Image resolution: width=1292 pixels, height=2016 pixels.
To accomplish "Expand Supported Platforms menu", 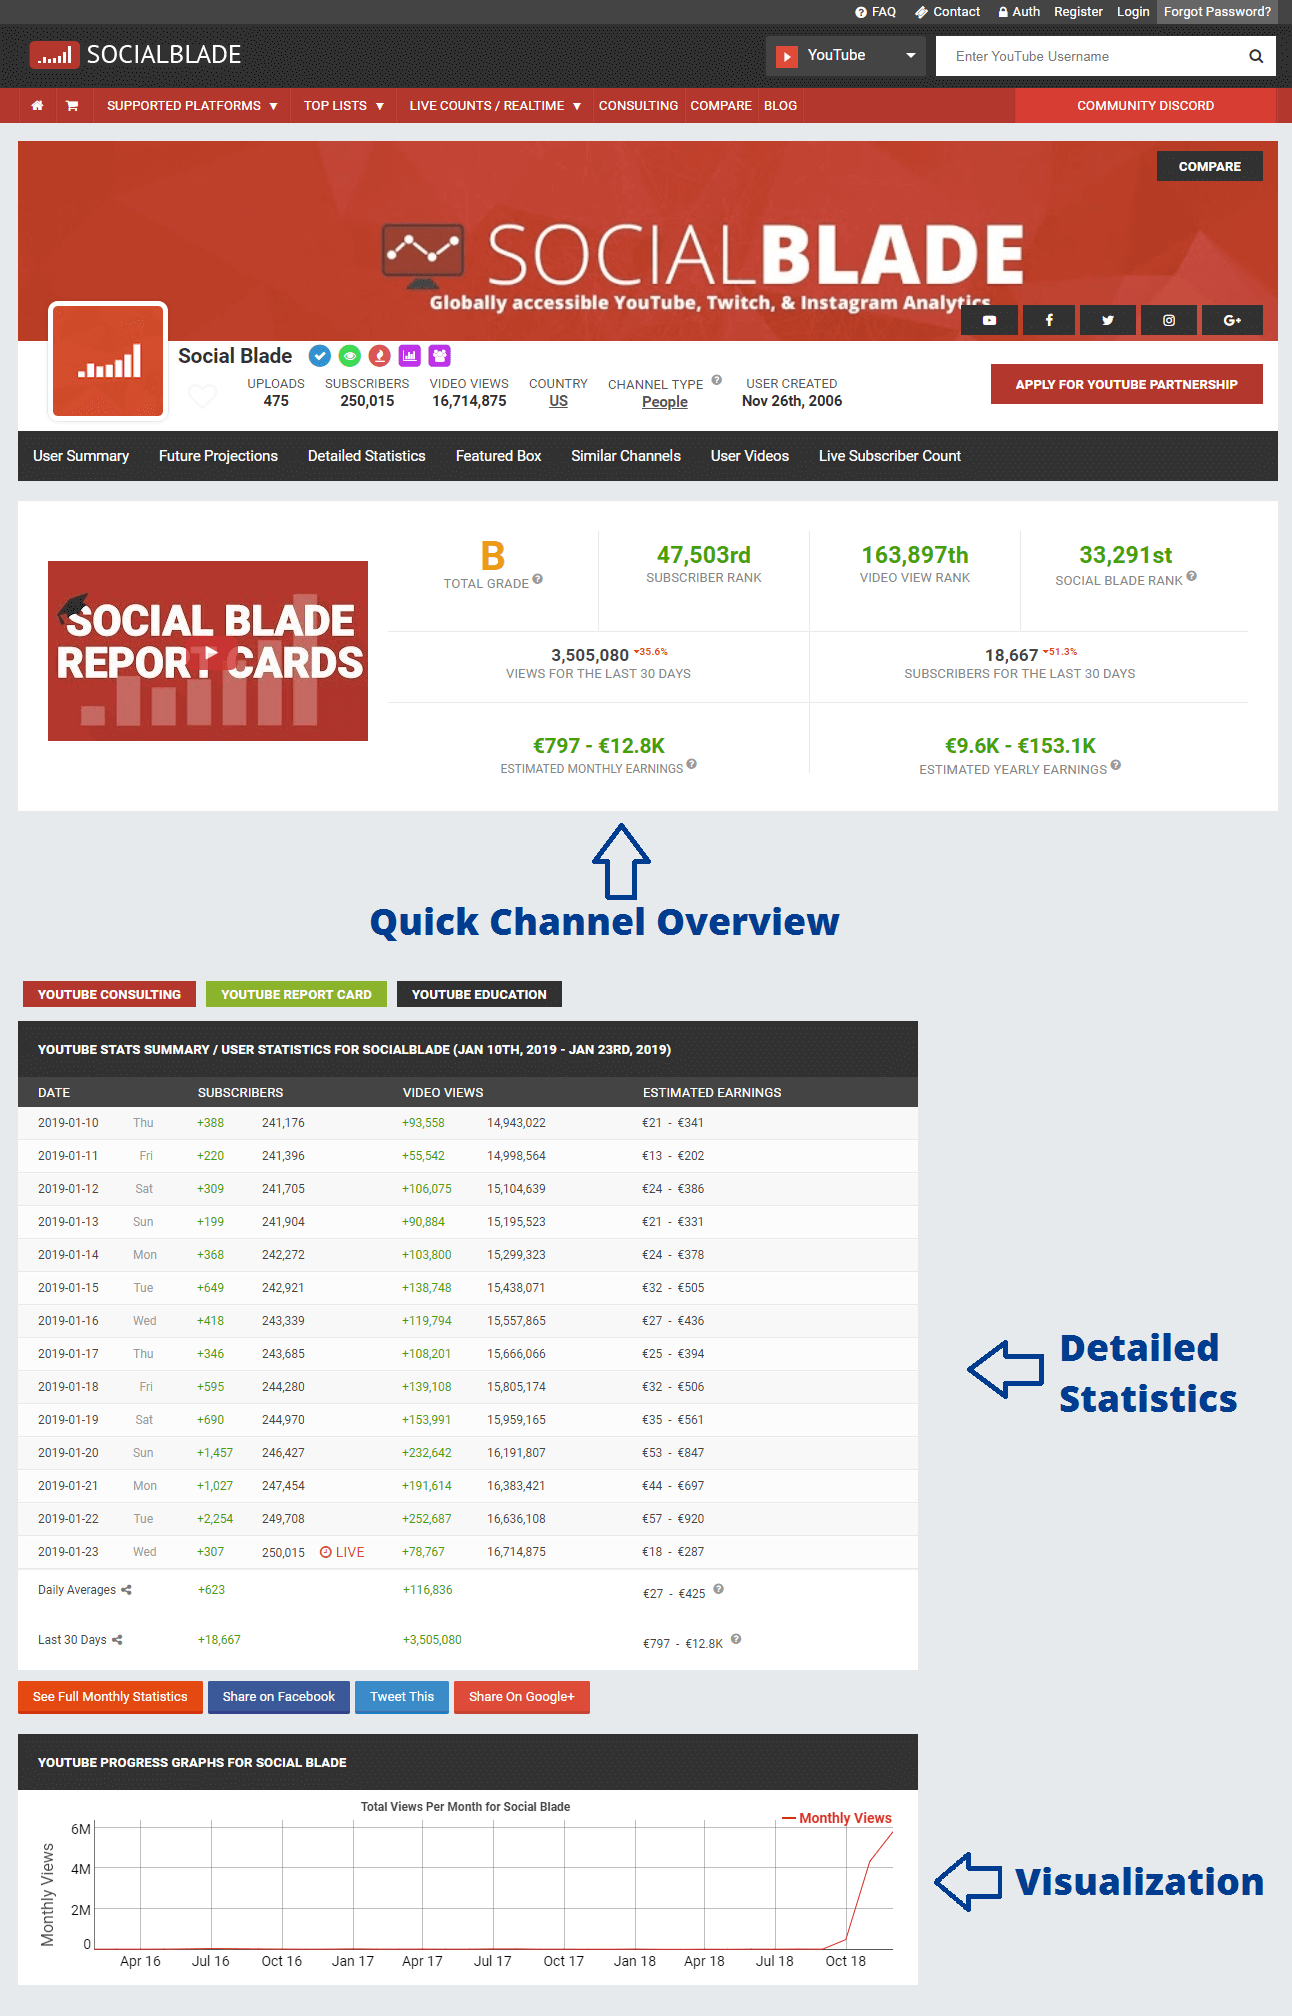I will point(192,105).
